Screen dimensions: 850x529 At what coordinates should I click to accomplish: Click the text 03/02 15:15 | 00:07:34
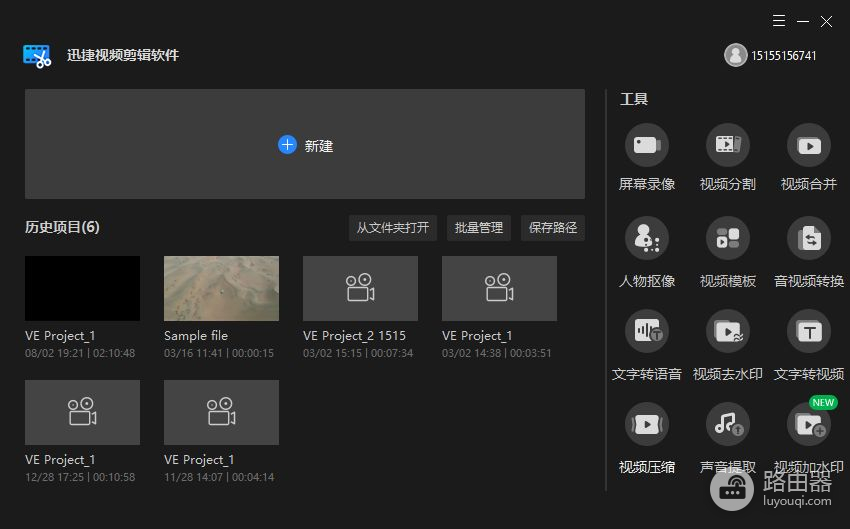(358, 353)
